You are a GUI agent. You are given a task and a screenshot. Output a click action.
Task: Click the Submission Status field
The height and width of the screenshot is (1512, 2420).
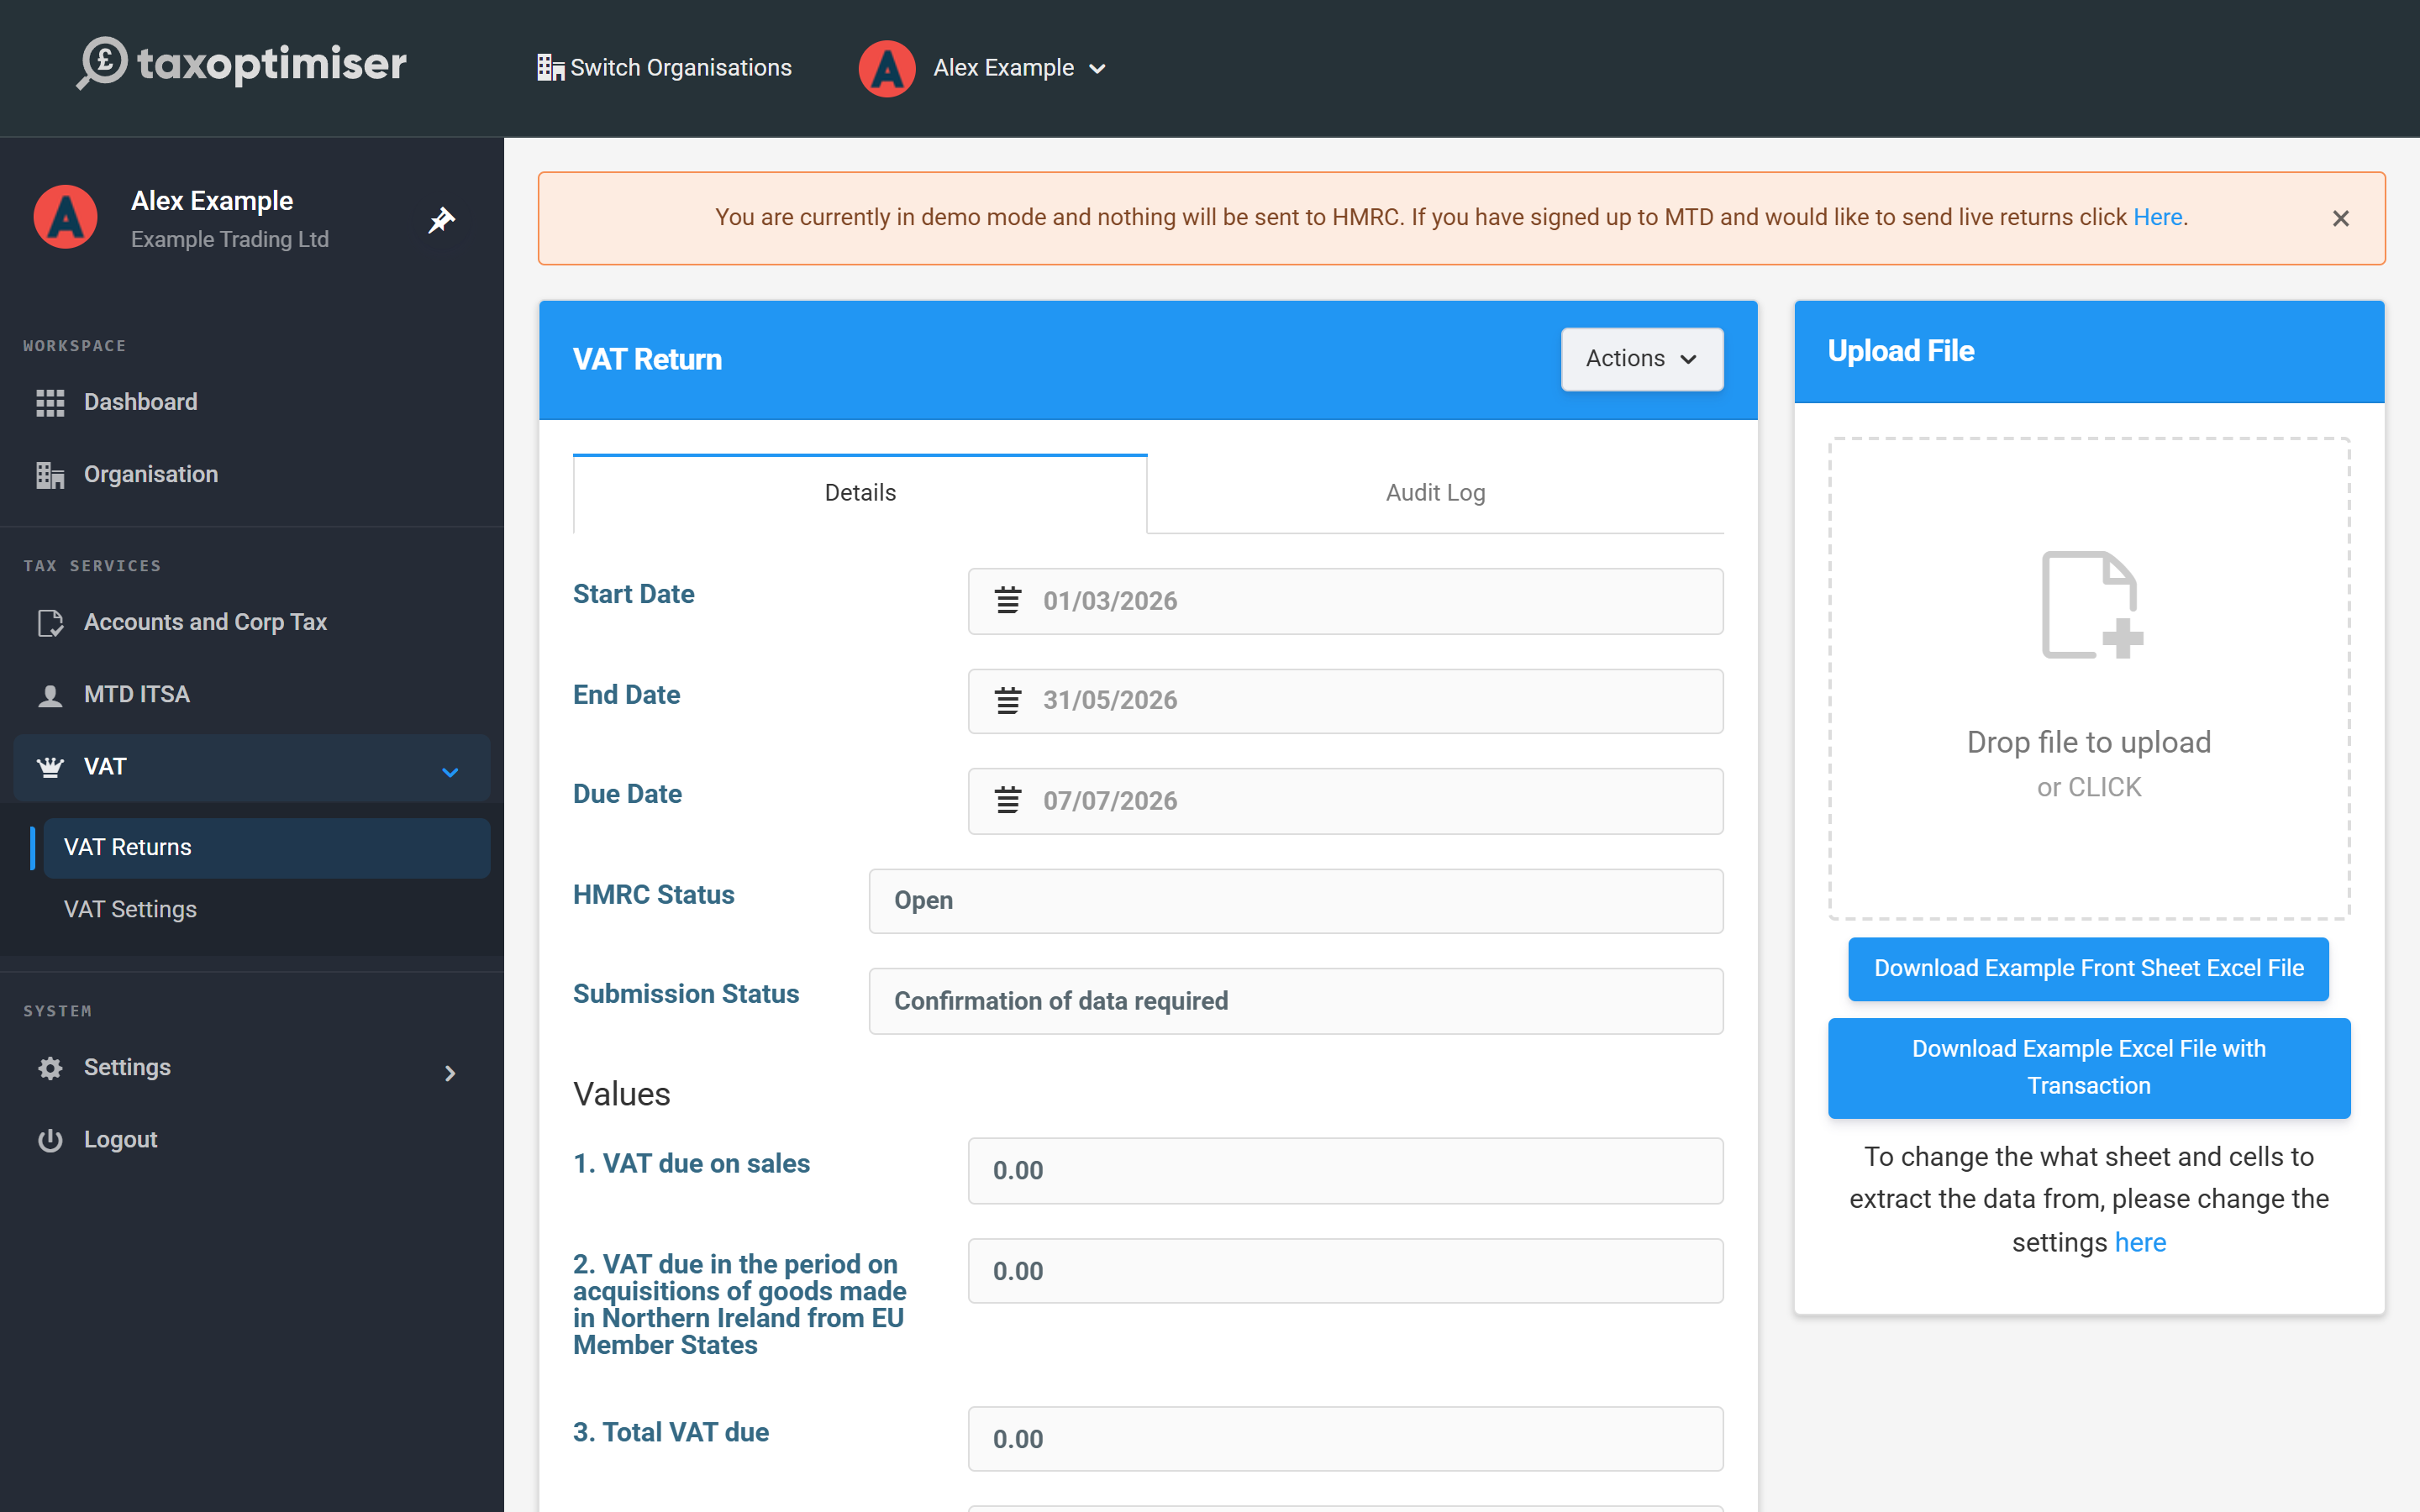coord(1296,1001)
